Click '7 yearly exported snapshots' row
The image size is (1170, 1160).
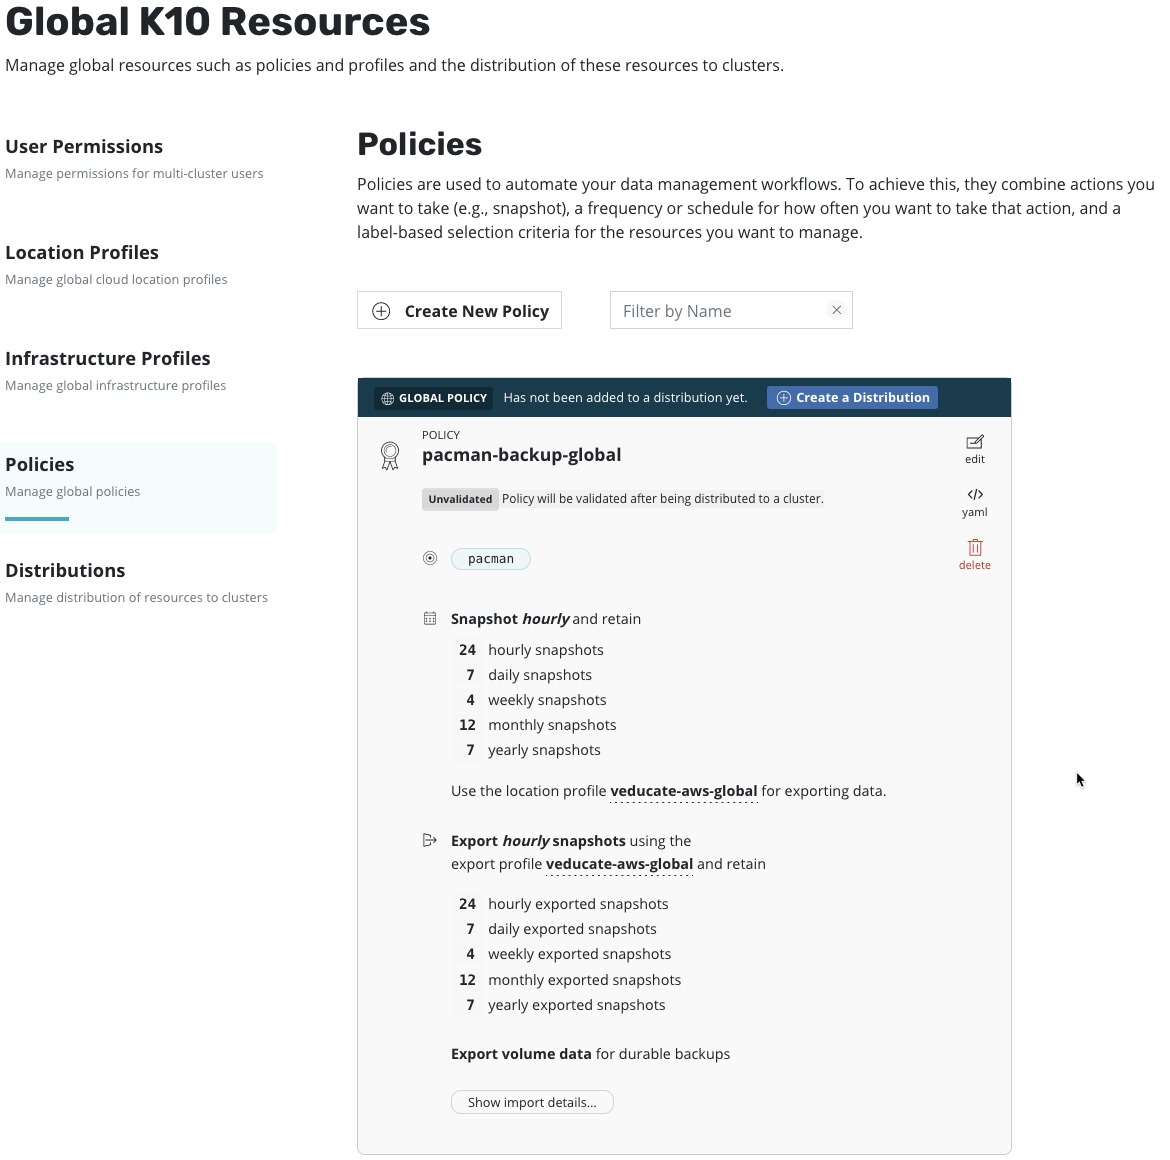tap(561, 1005)
